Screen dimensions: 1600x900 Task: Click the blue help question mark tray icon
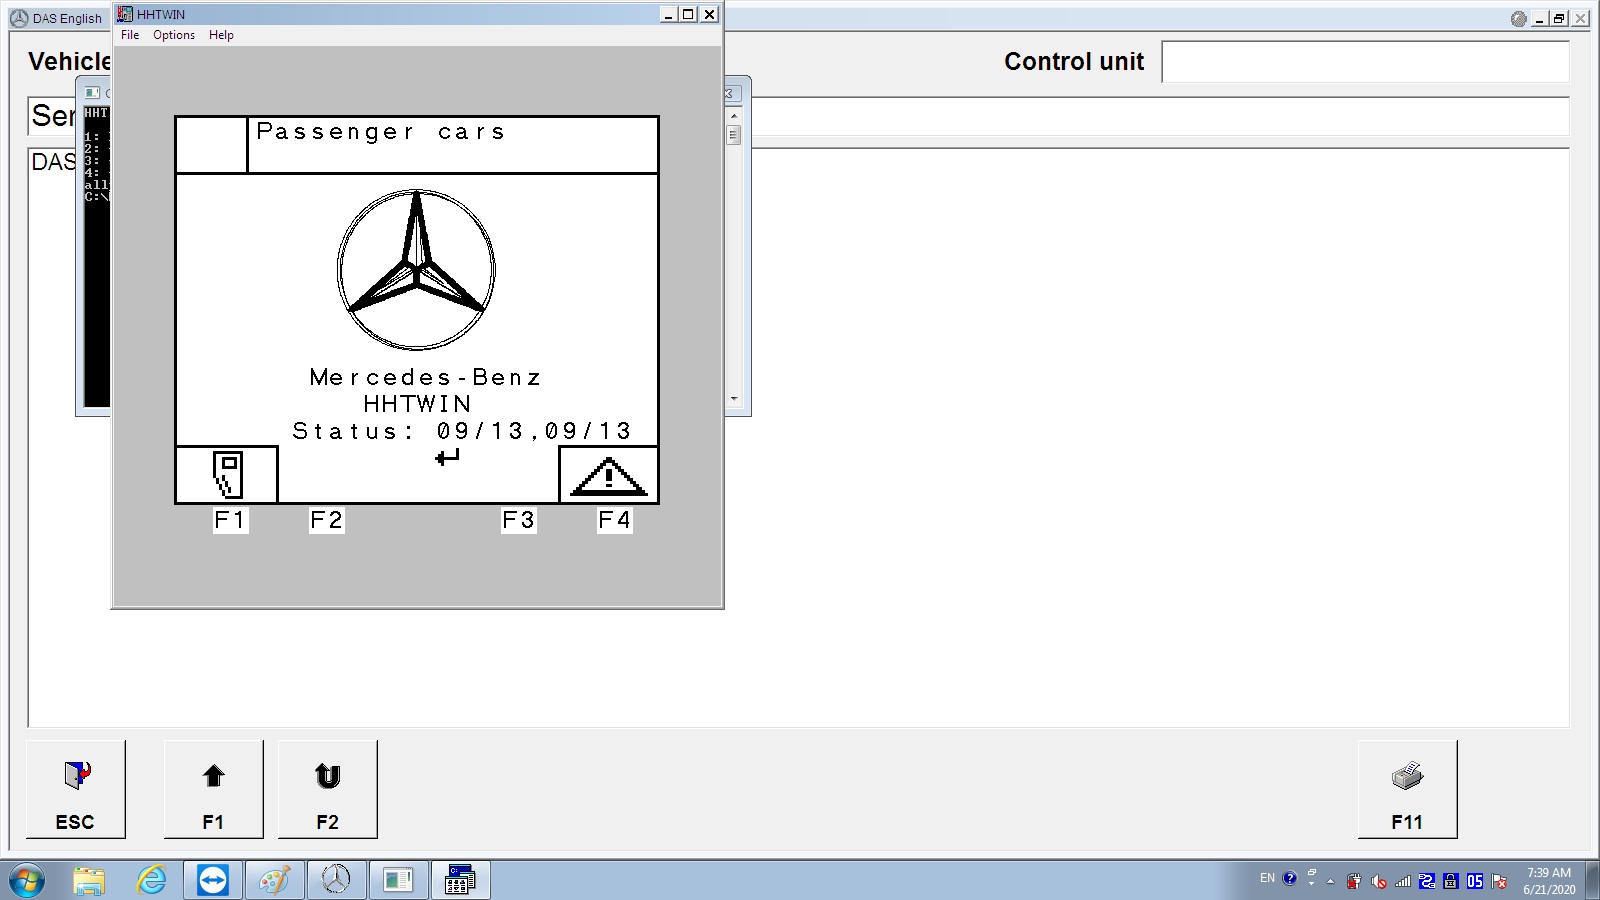(x=1290, y=878)
